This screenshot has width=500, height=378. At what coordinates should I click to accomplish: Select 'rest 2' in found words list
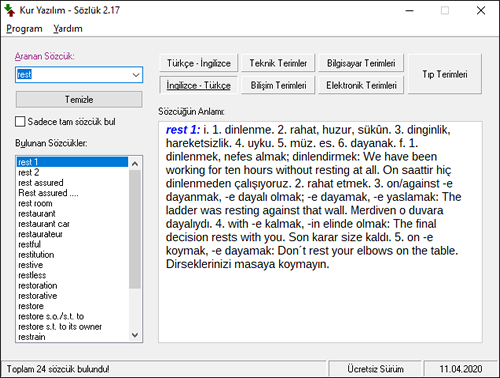click(72, 172)
